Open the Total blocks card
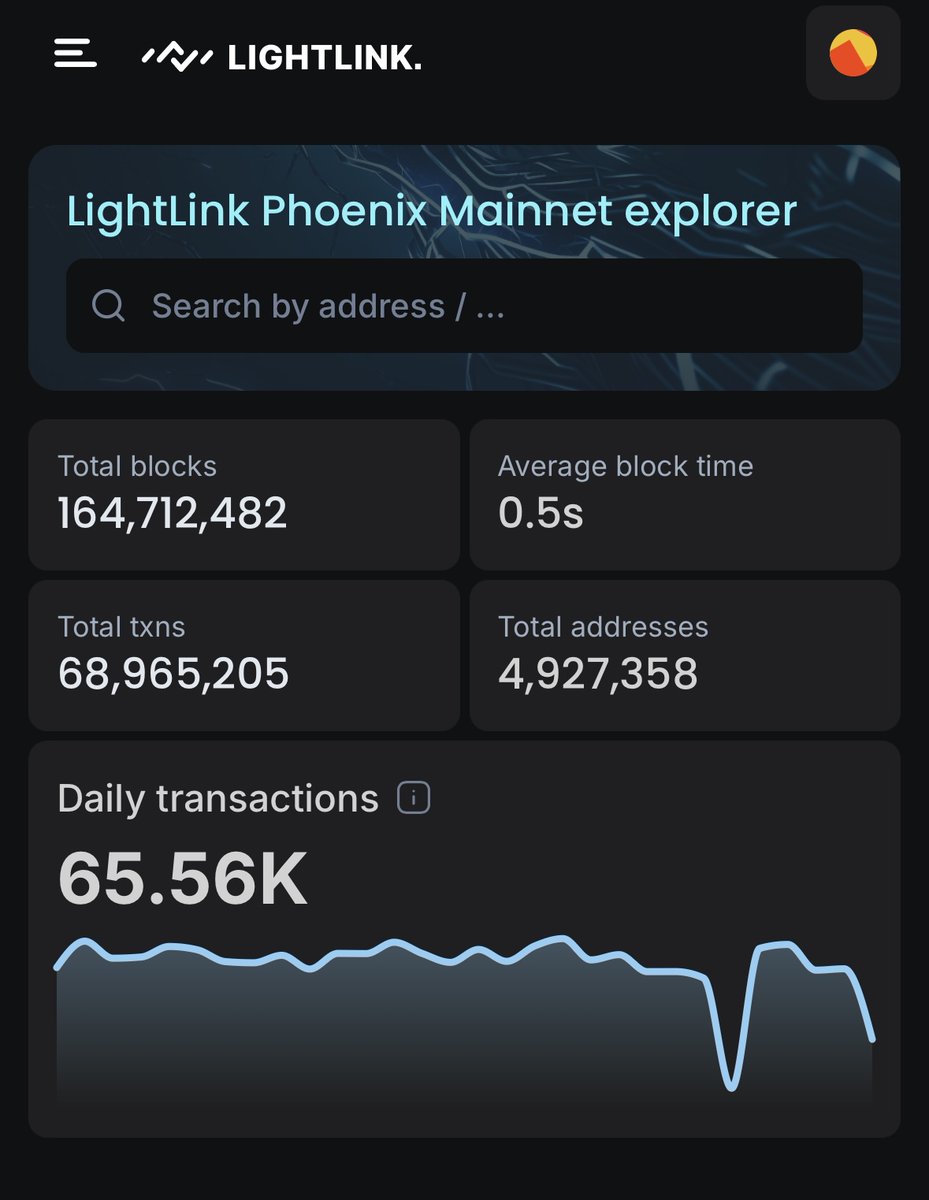Screen dimensions: 929x1200 click(x=243, y=494)
